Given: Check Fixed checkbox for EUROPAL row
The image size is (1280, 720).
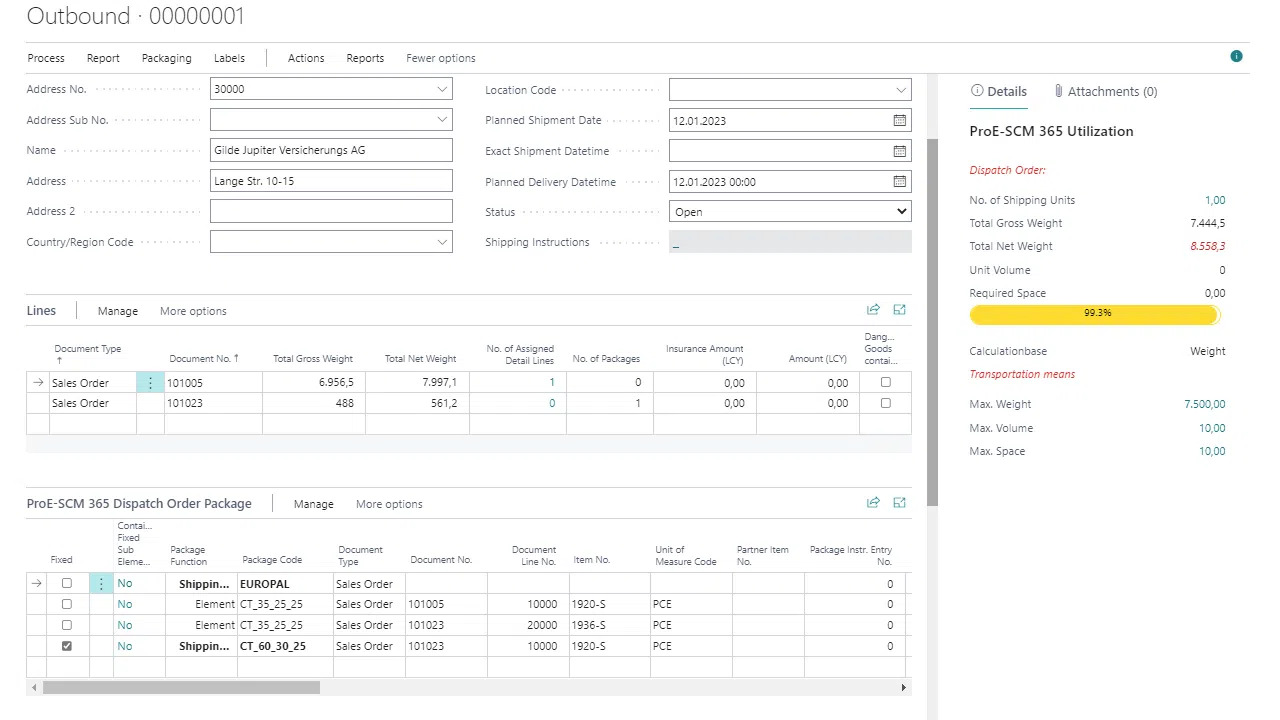Looking at the screenshot, I should point(67,583).
